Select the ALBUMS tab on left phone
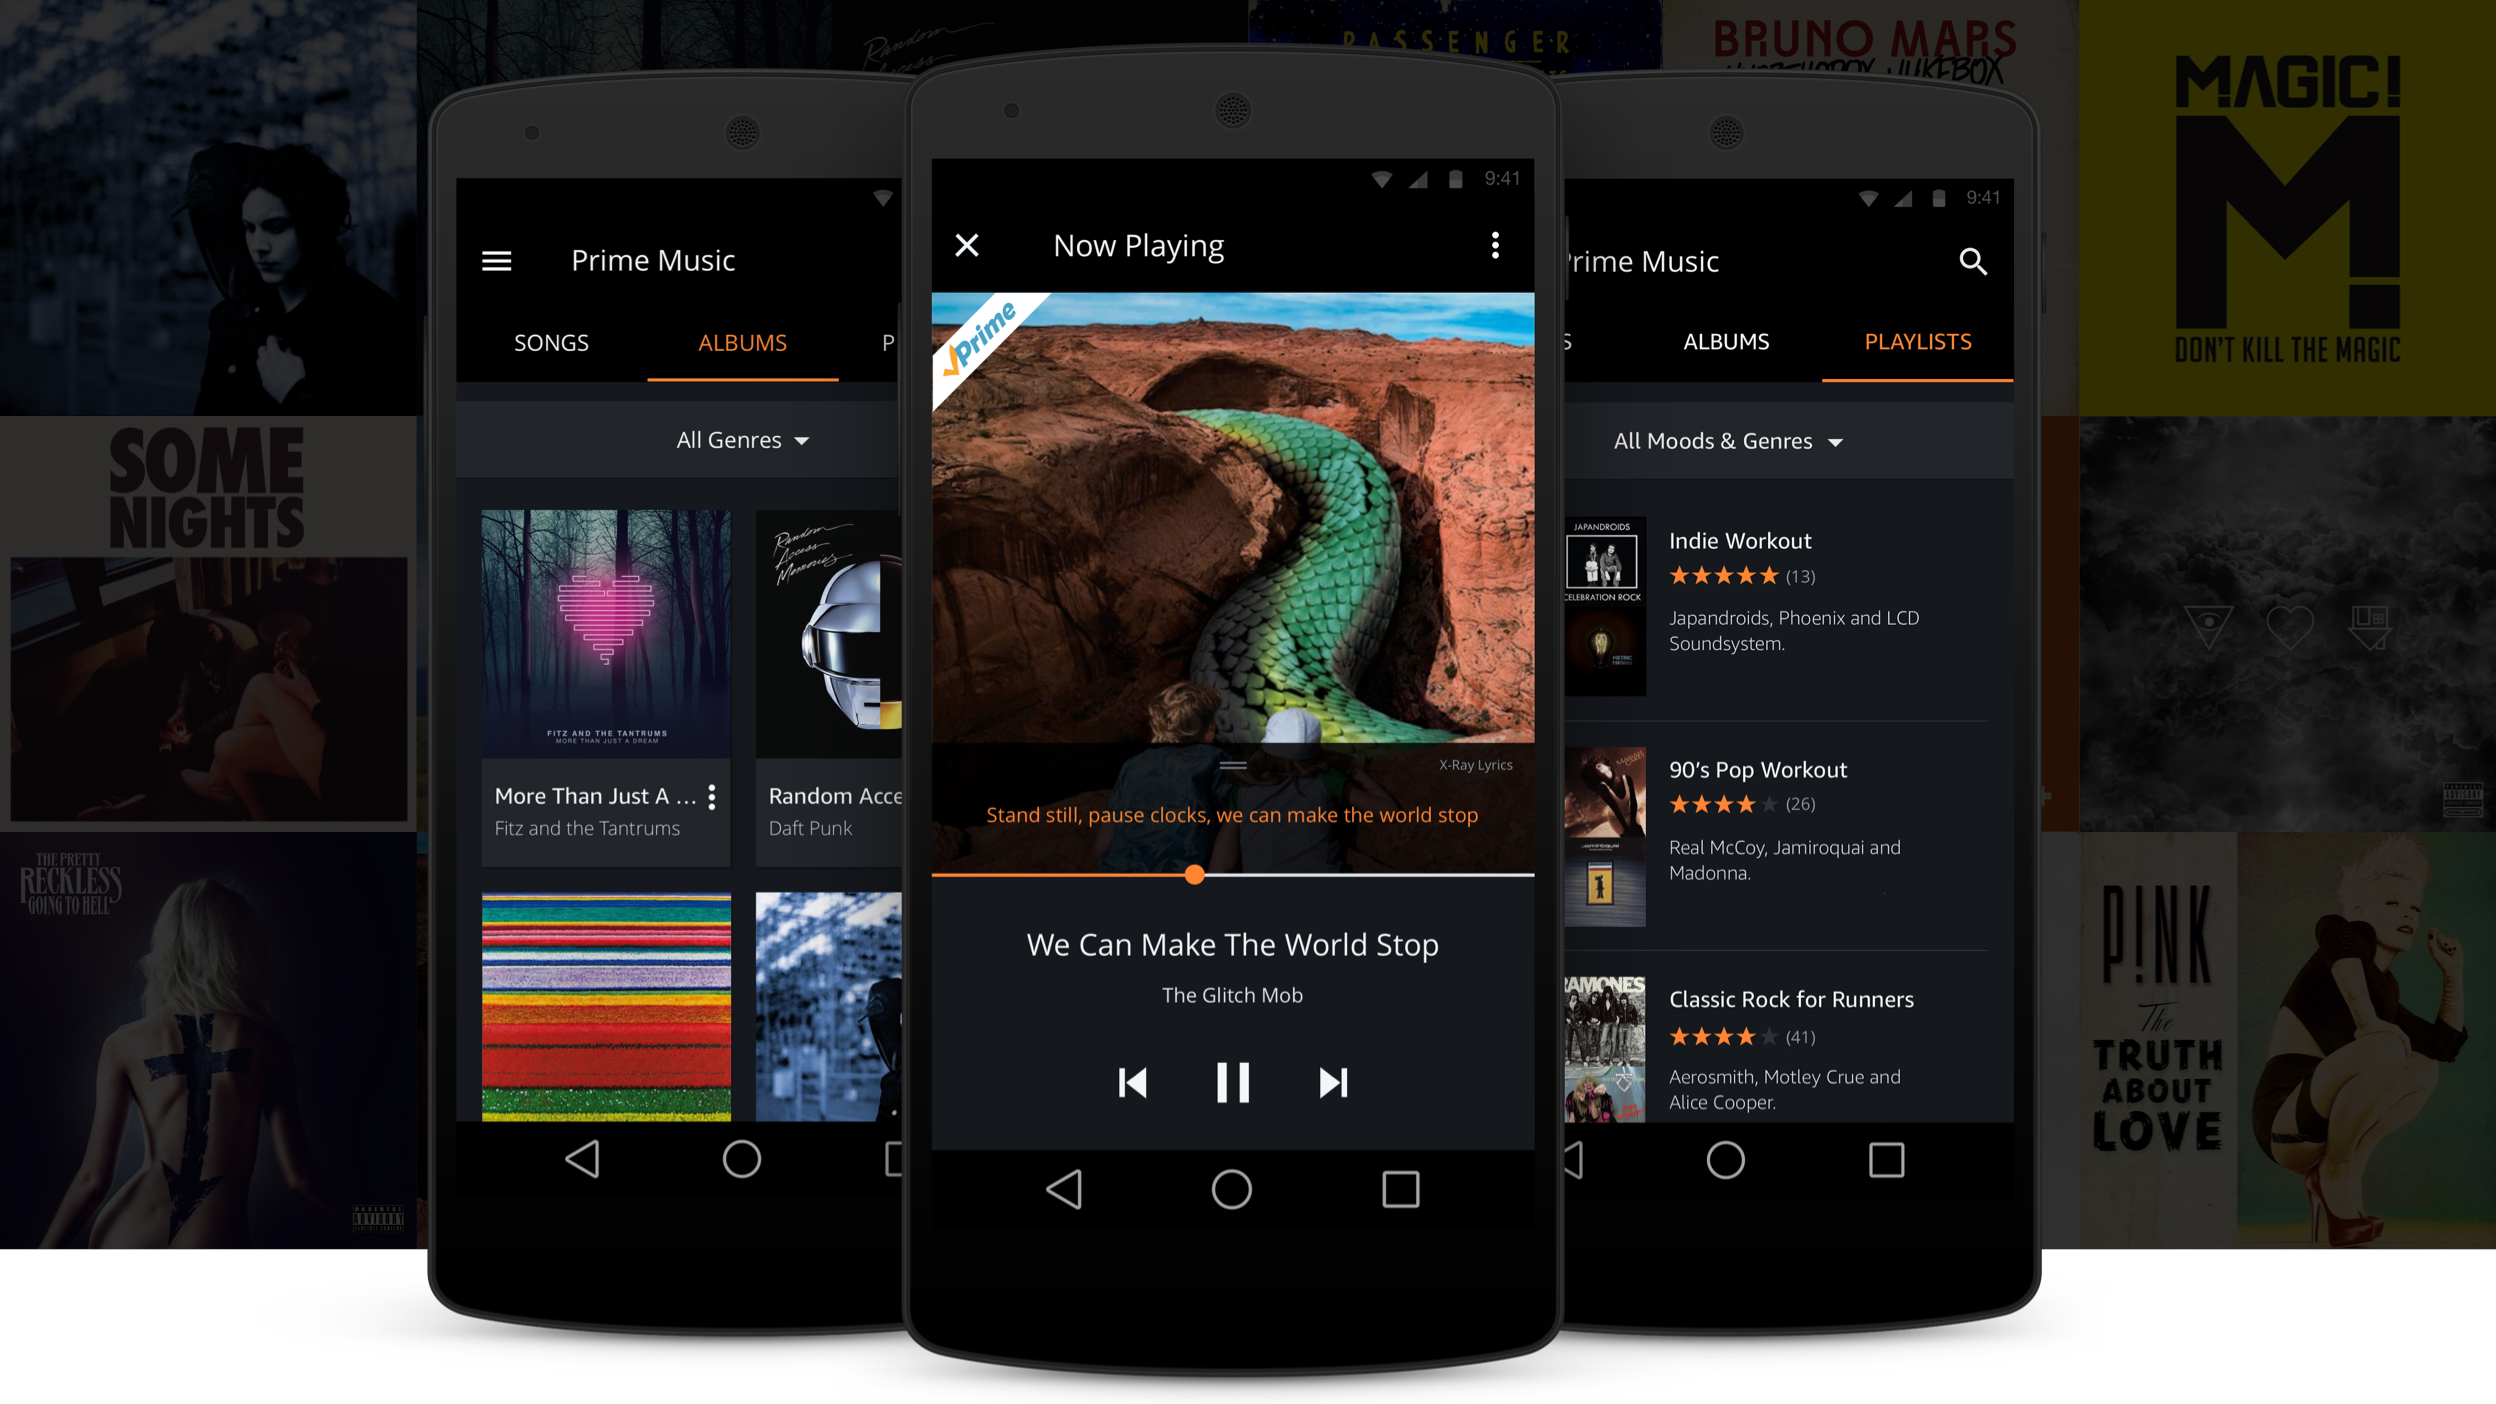The width and height of the screenshot is (2496, 1404). click(x=739, y=343)
